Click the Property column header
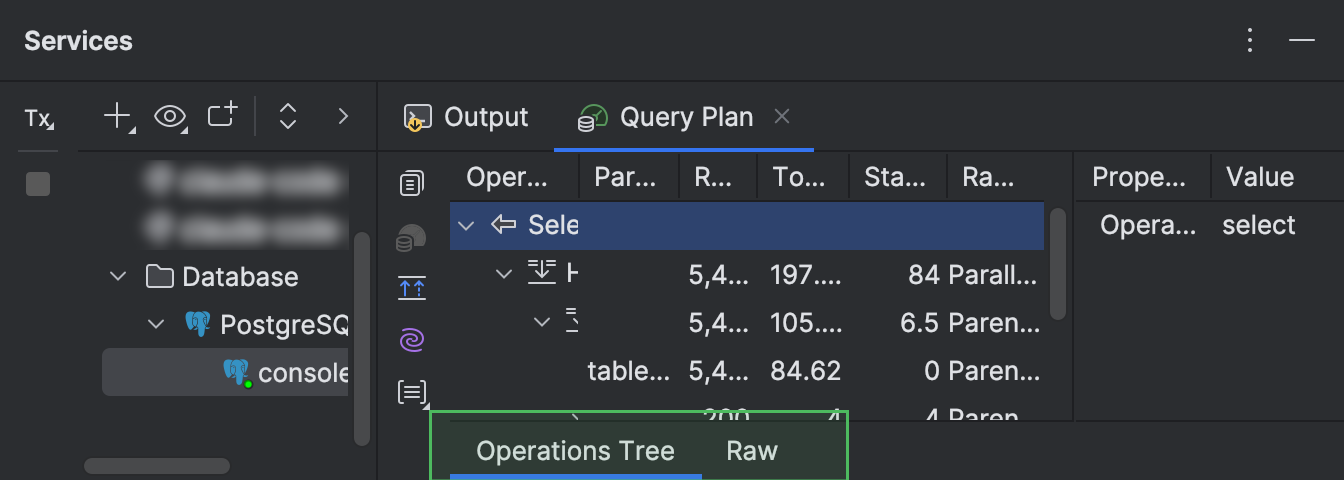Image resolution: width=1344 pixels, height=480 pixels. 1143,178
